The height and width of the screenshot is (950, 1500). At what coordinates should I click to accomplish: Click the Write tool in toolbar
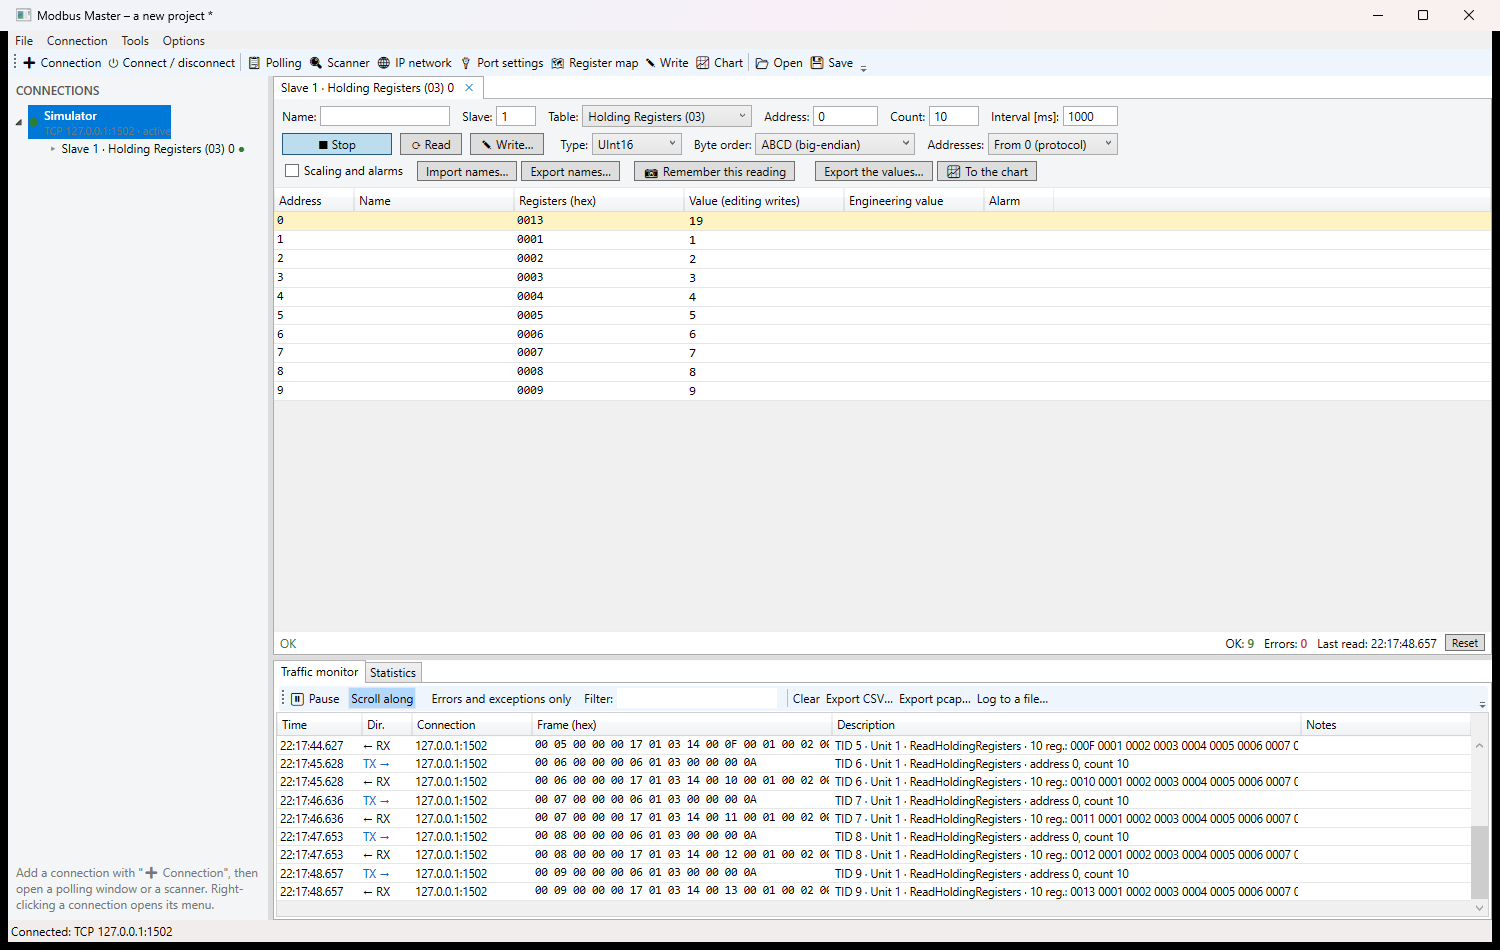[x=667, y=63]
